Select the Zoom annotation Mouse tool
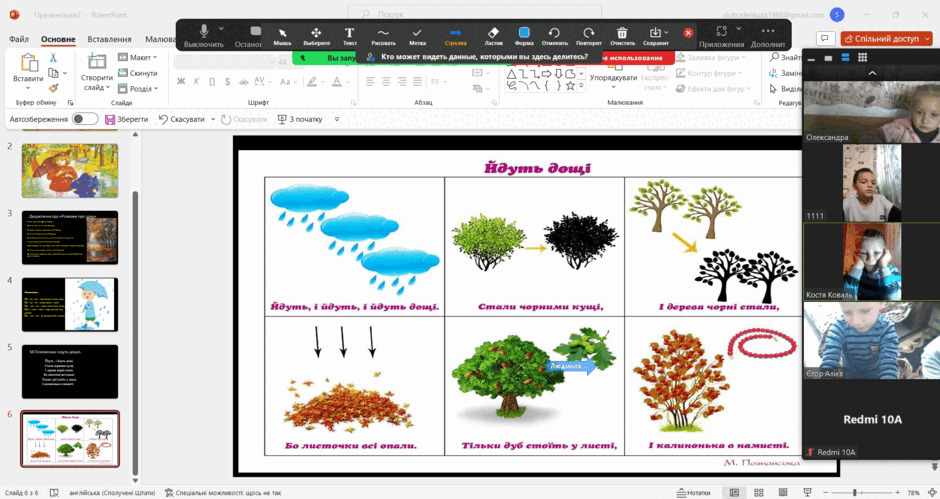 click(282, 36)
